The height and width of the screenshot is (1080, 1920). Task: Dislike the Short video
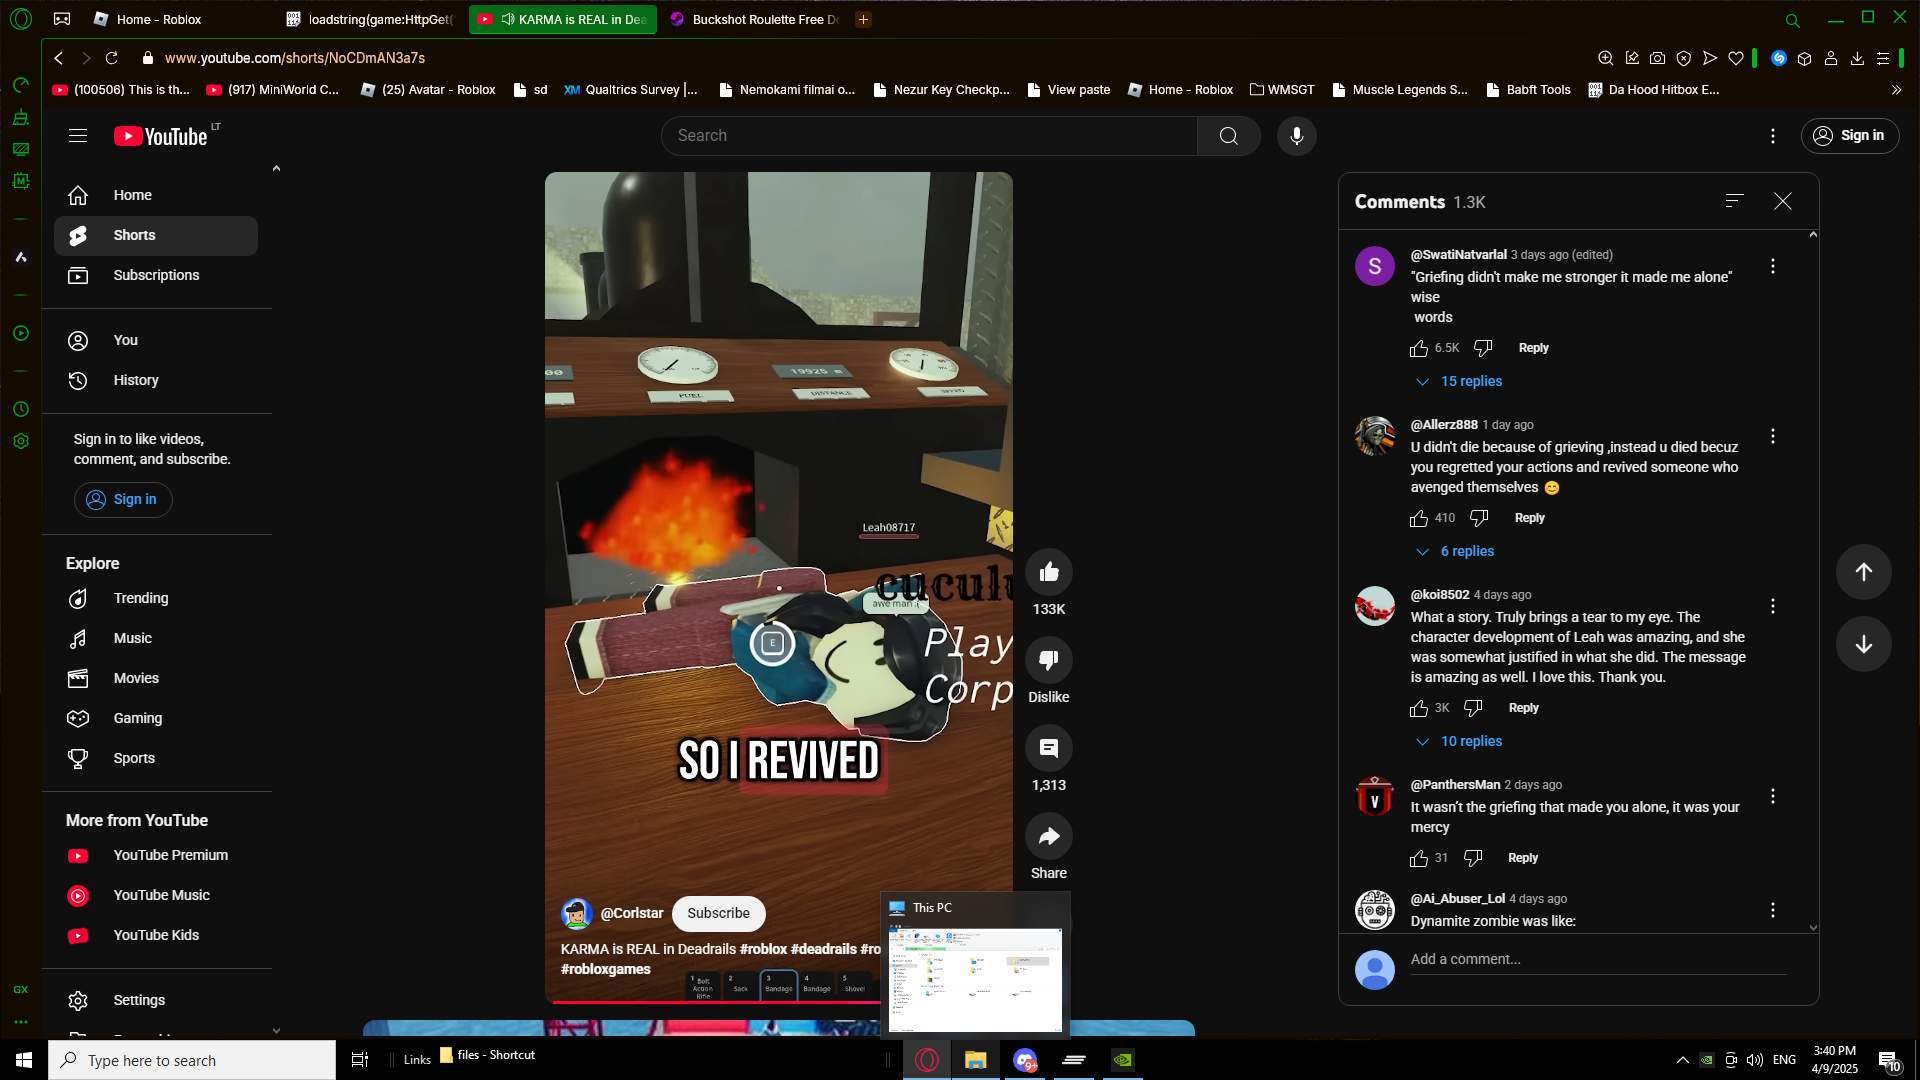click(1048, 660)
